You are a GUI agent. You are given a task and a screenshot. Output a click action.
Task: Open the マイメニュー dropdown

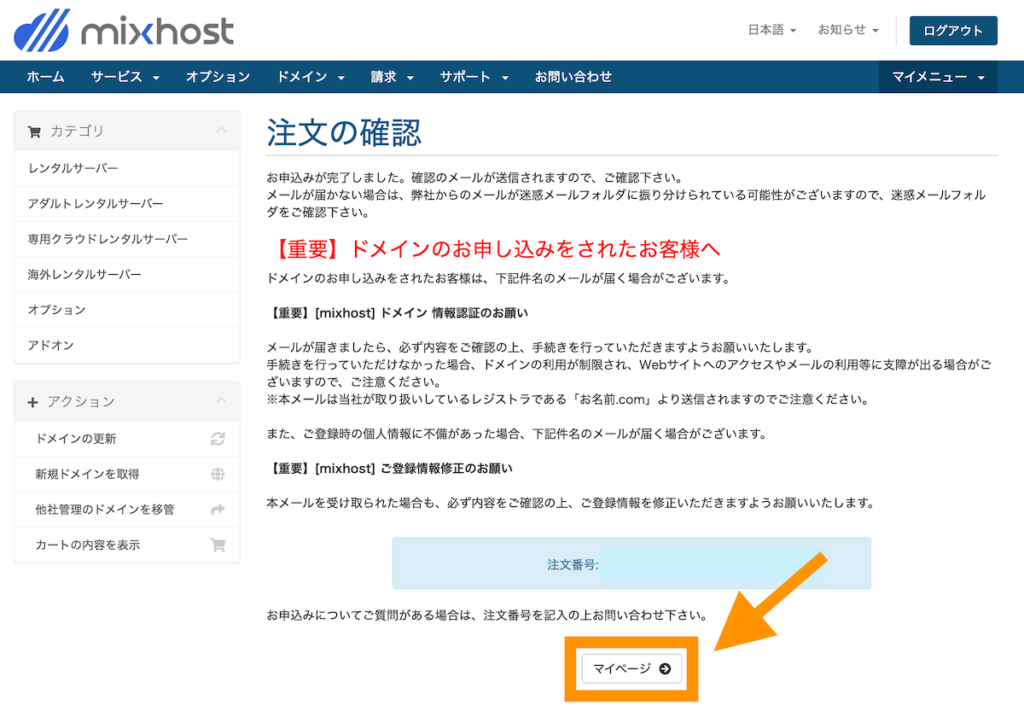pos(936,76)
